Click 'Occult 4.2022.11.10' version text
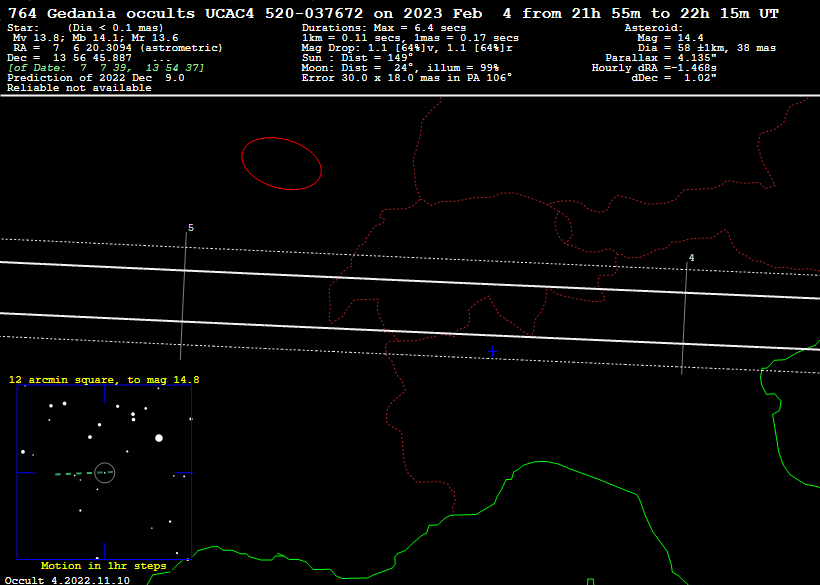Viewport: 820px width, 585px height. pos(67,580)
